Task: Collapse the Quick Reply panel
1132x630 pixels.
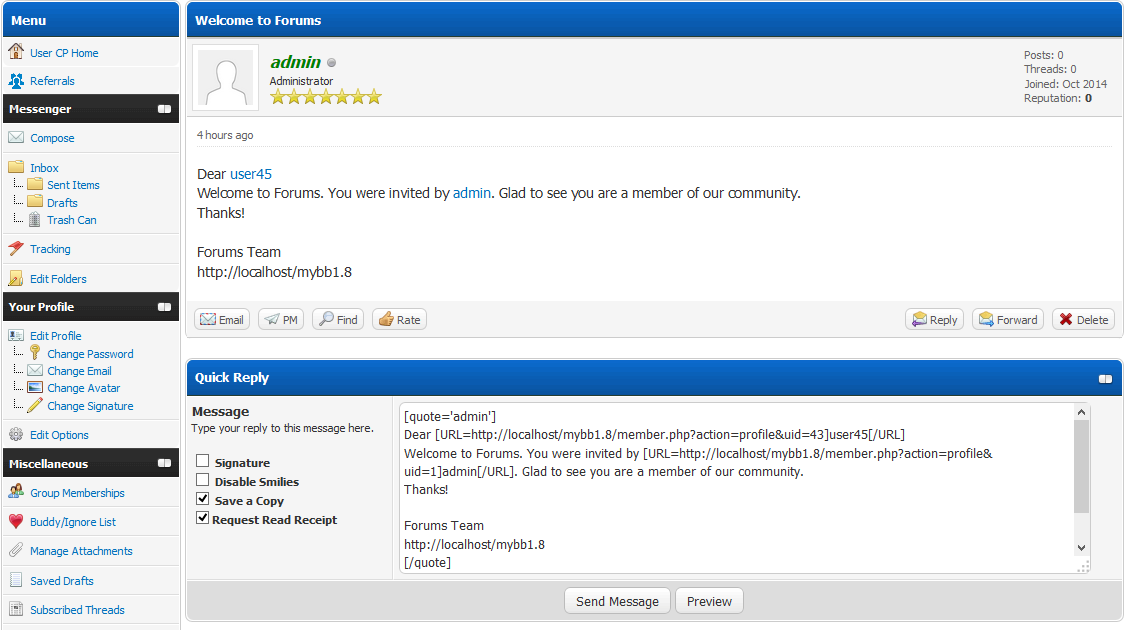Action: tap(1105, 379)
